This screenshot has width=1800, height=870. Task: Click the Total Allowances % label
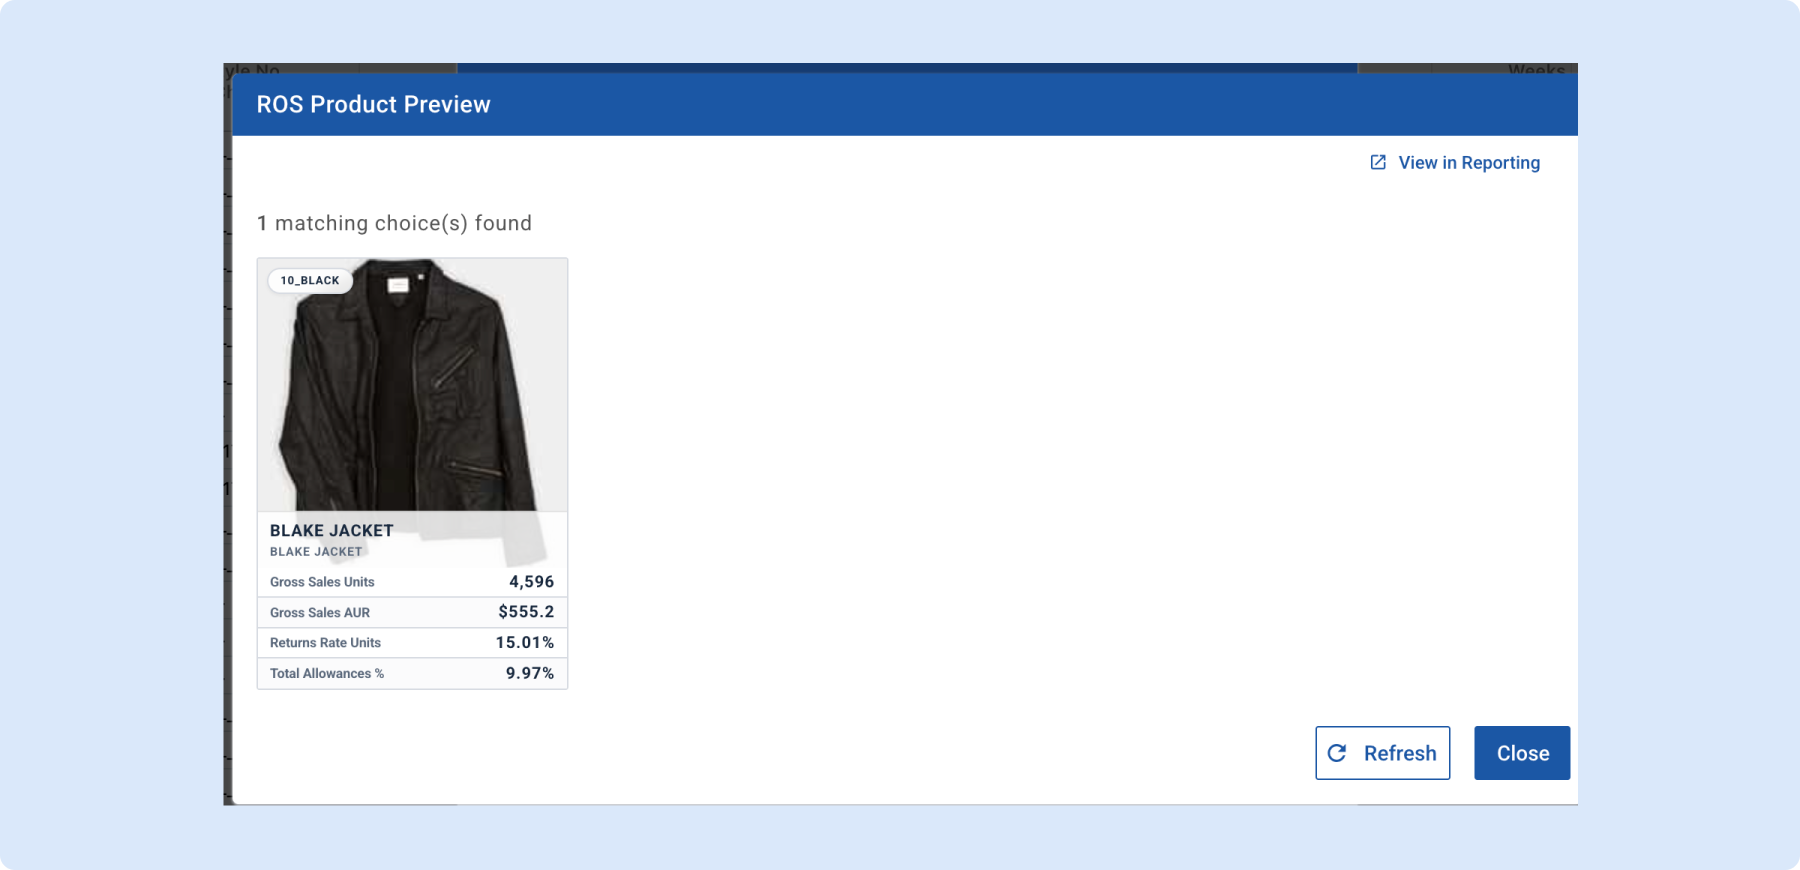click(327, 674)
